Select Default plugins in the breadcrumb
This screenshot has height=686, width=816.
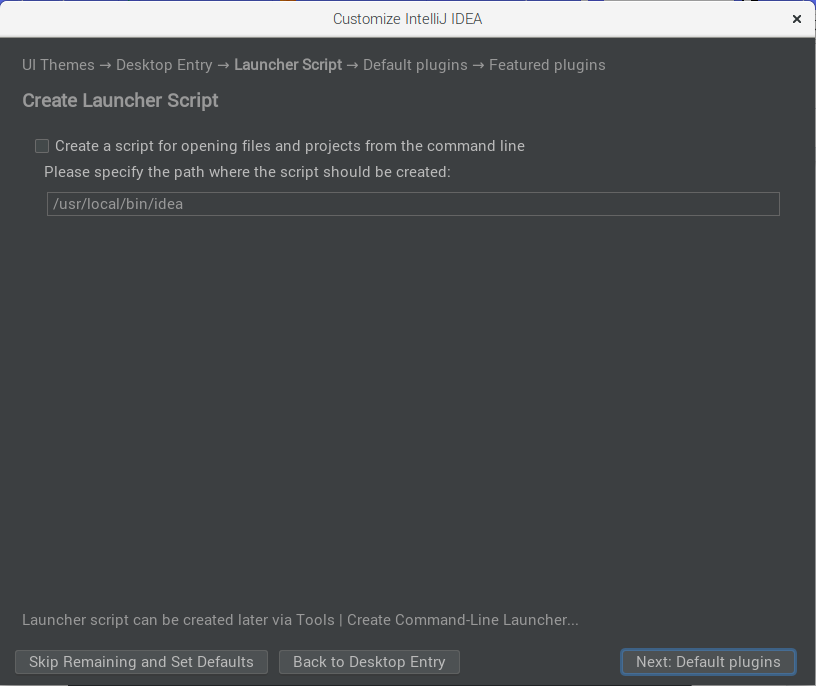415,65
